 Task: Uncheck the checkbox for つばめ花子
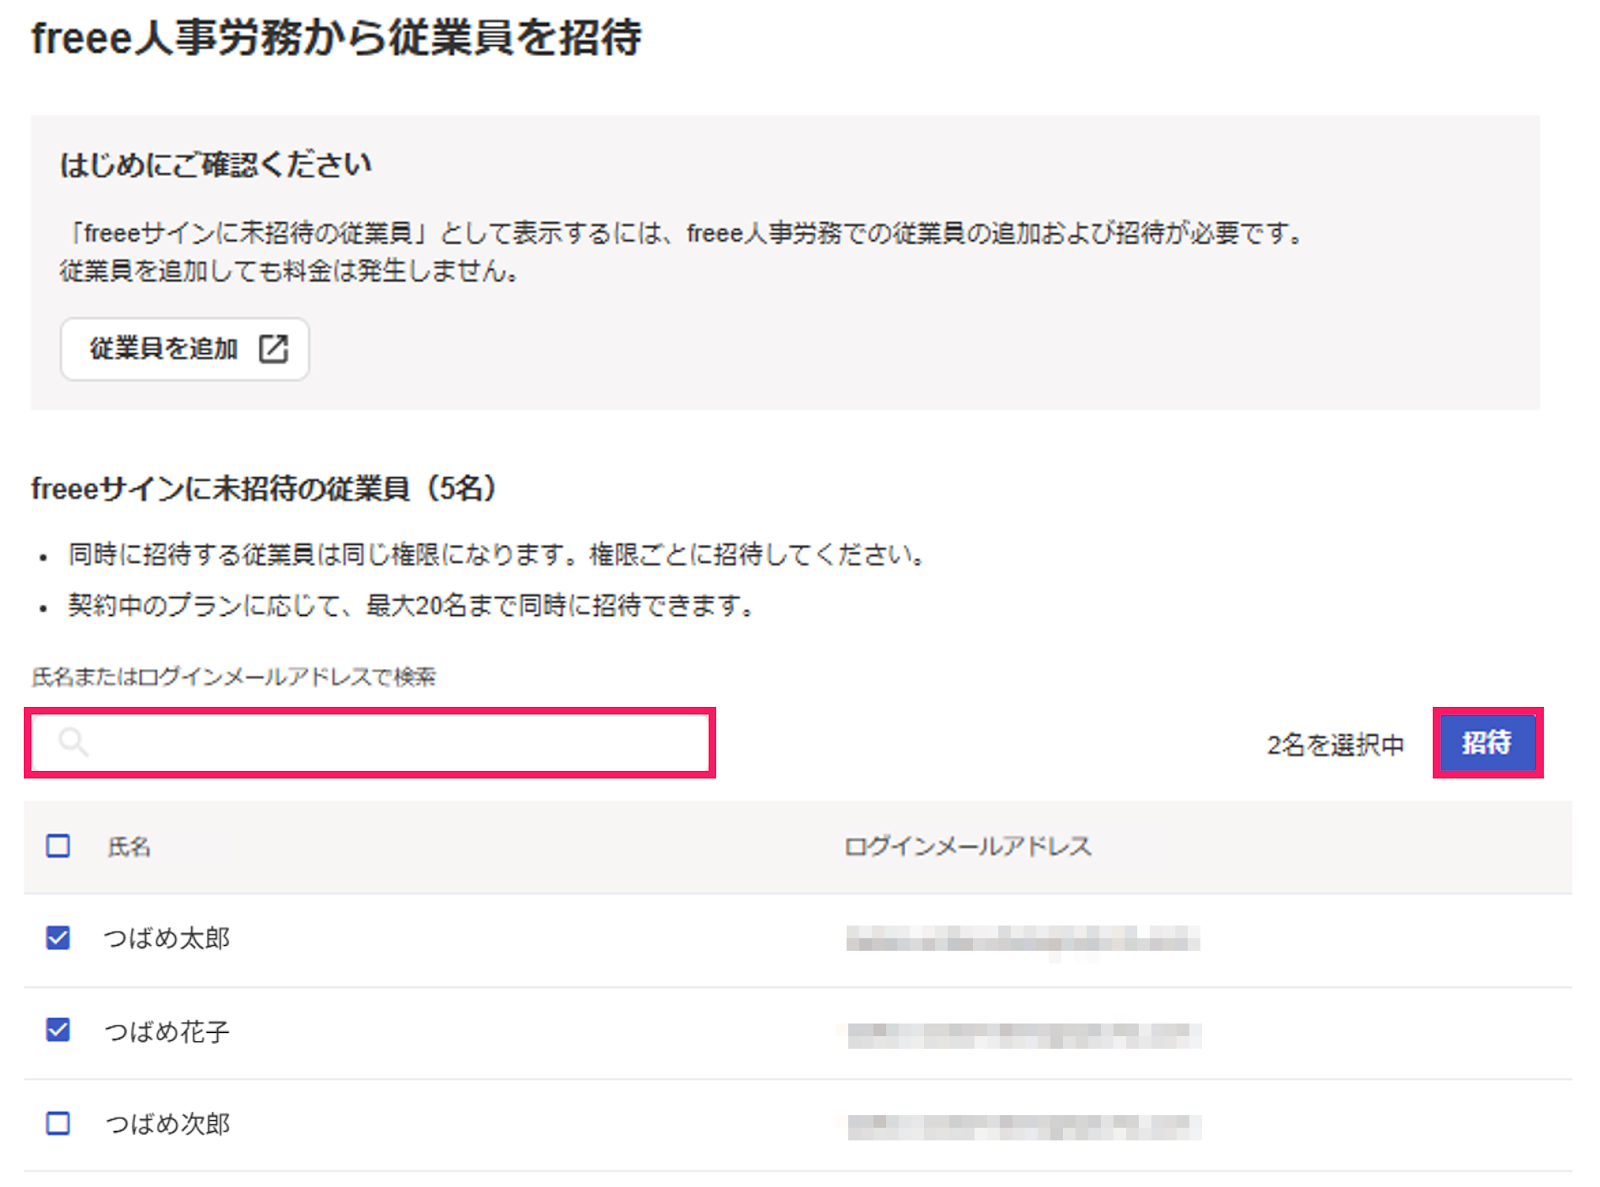[58, 1029]
